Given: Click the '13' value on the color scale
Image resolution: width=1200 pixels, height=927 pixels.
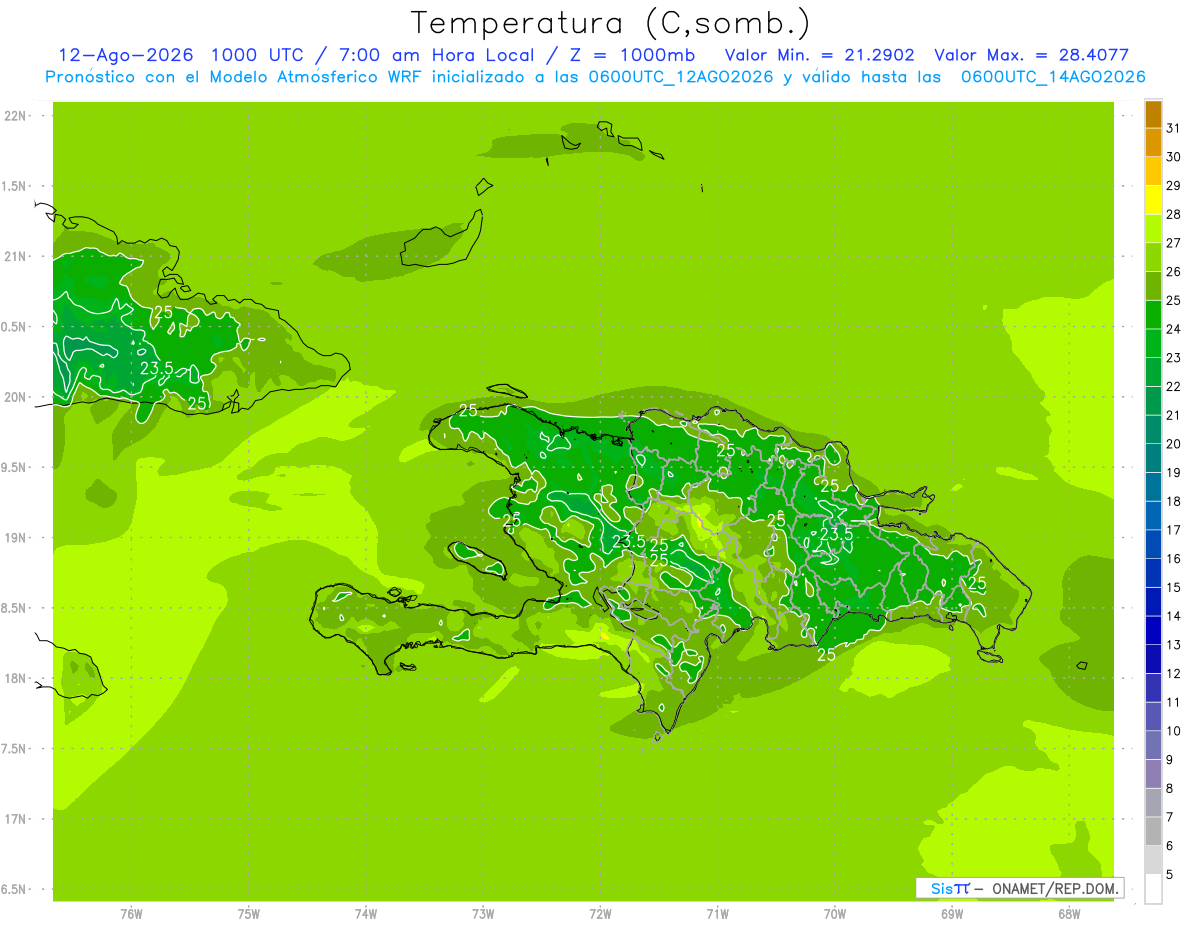Looking at the screenshot, I should [x=1174, y=645].
